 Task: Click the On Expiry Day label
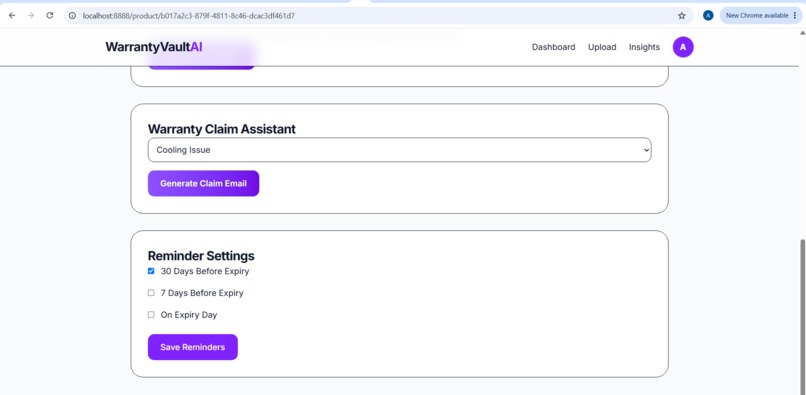pyautogui.click(x=189, y=315)
